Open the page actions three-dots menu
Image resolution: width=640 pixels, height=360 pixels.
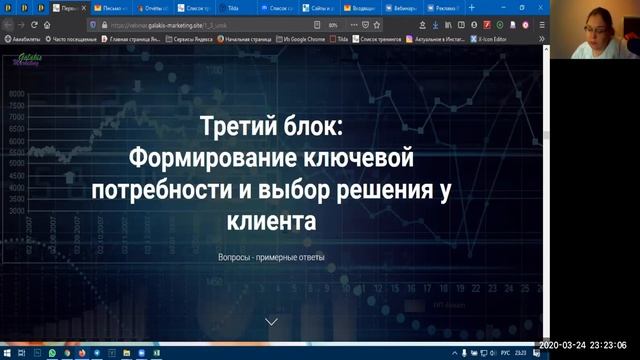(x=354, y=25)
